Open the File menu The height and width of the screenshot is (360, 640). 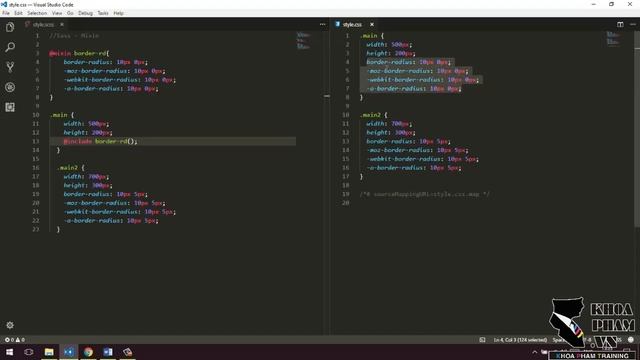point(6,13)
